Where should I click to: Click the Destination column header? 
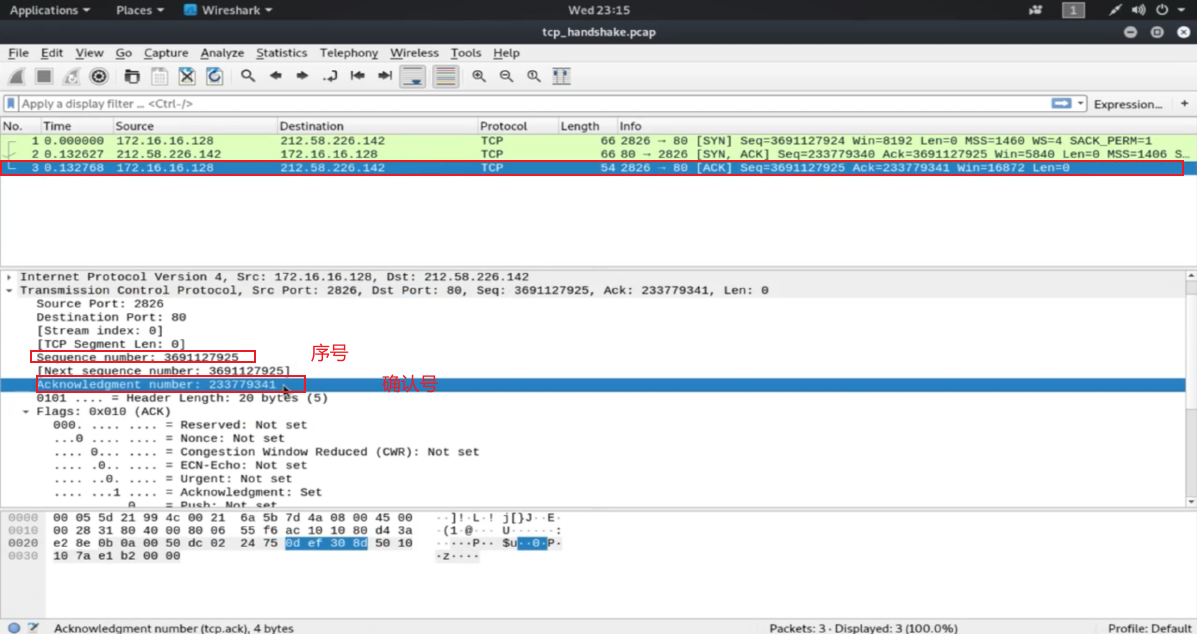[376, 126]
